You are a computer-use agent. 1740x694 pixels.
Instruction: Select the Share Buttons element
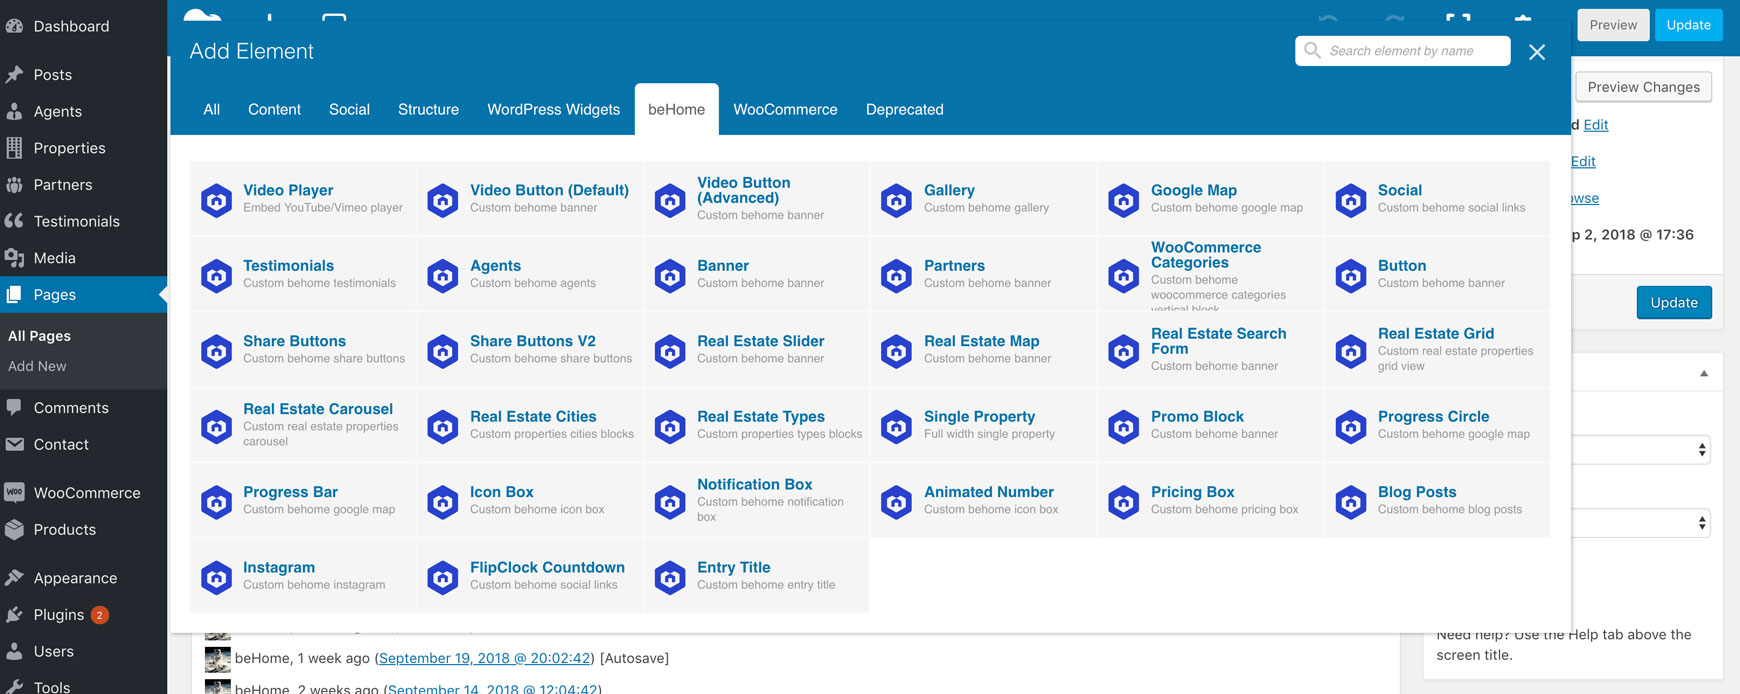click(x=302, y=350)
